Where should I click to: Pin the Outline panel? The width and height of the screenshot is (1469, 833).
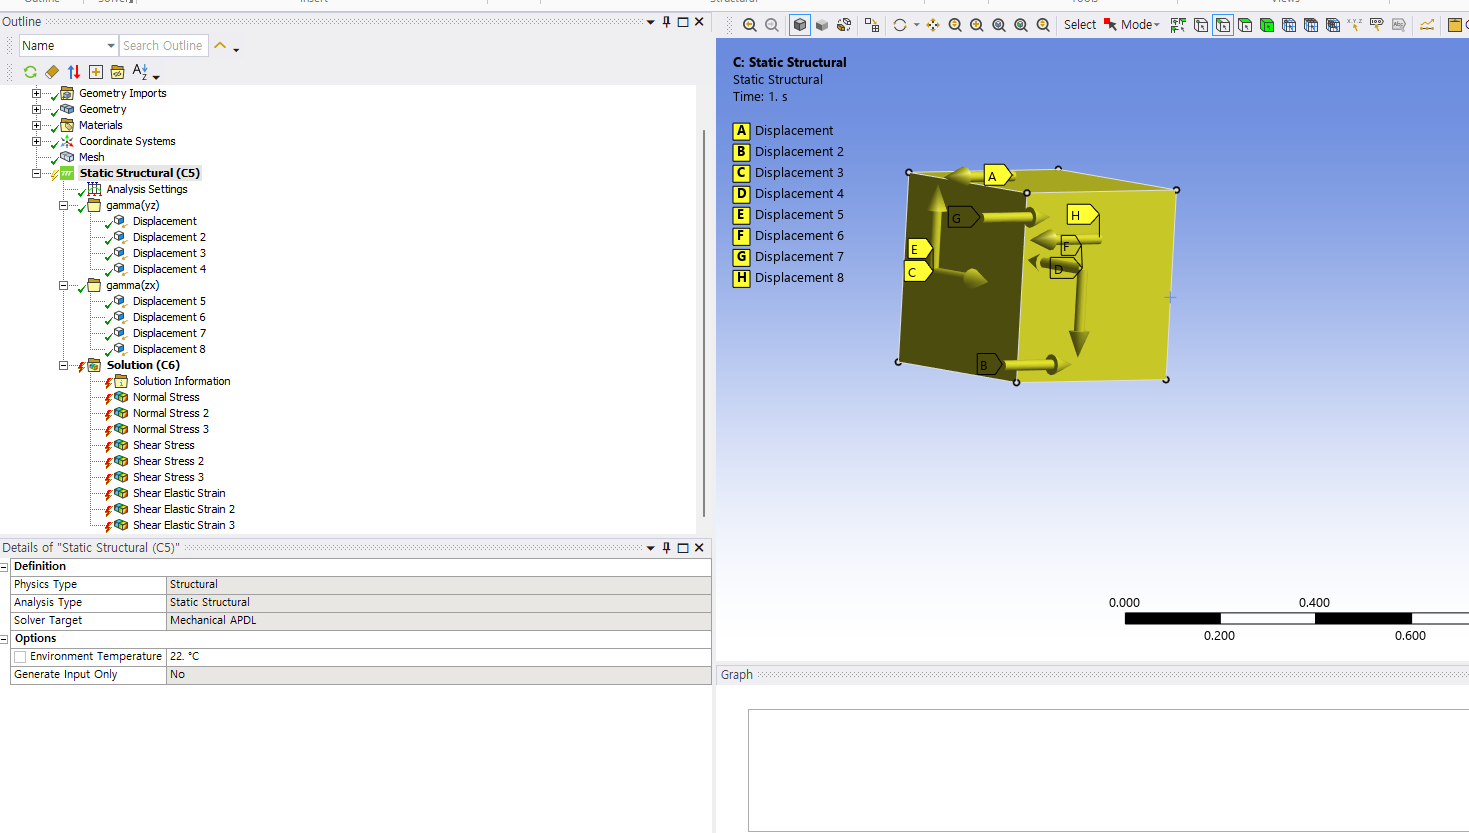667,22
